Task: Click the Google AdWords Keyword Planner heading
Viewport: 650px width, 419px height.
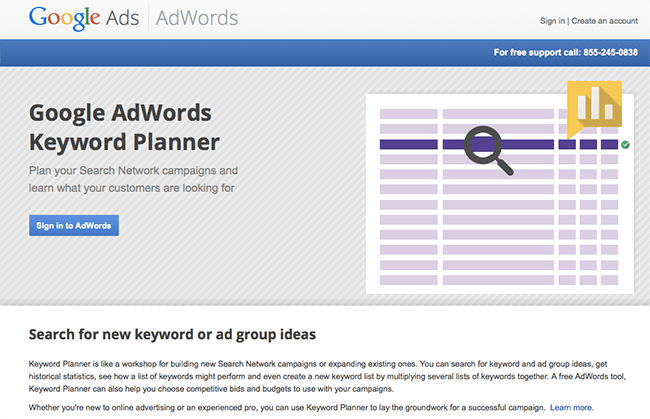Action: click(x=124, y=127)
